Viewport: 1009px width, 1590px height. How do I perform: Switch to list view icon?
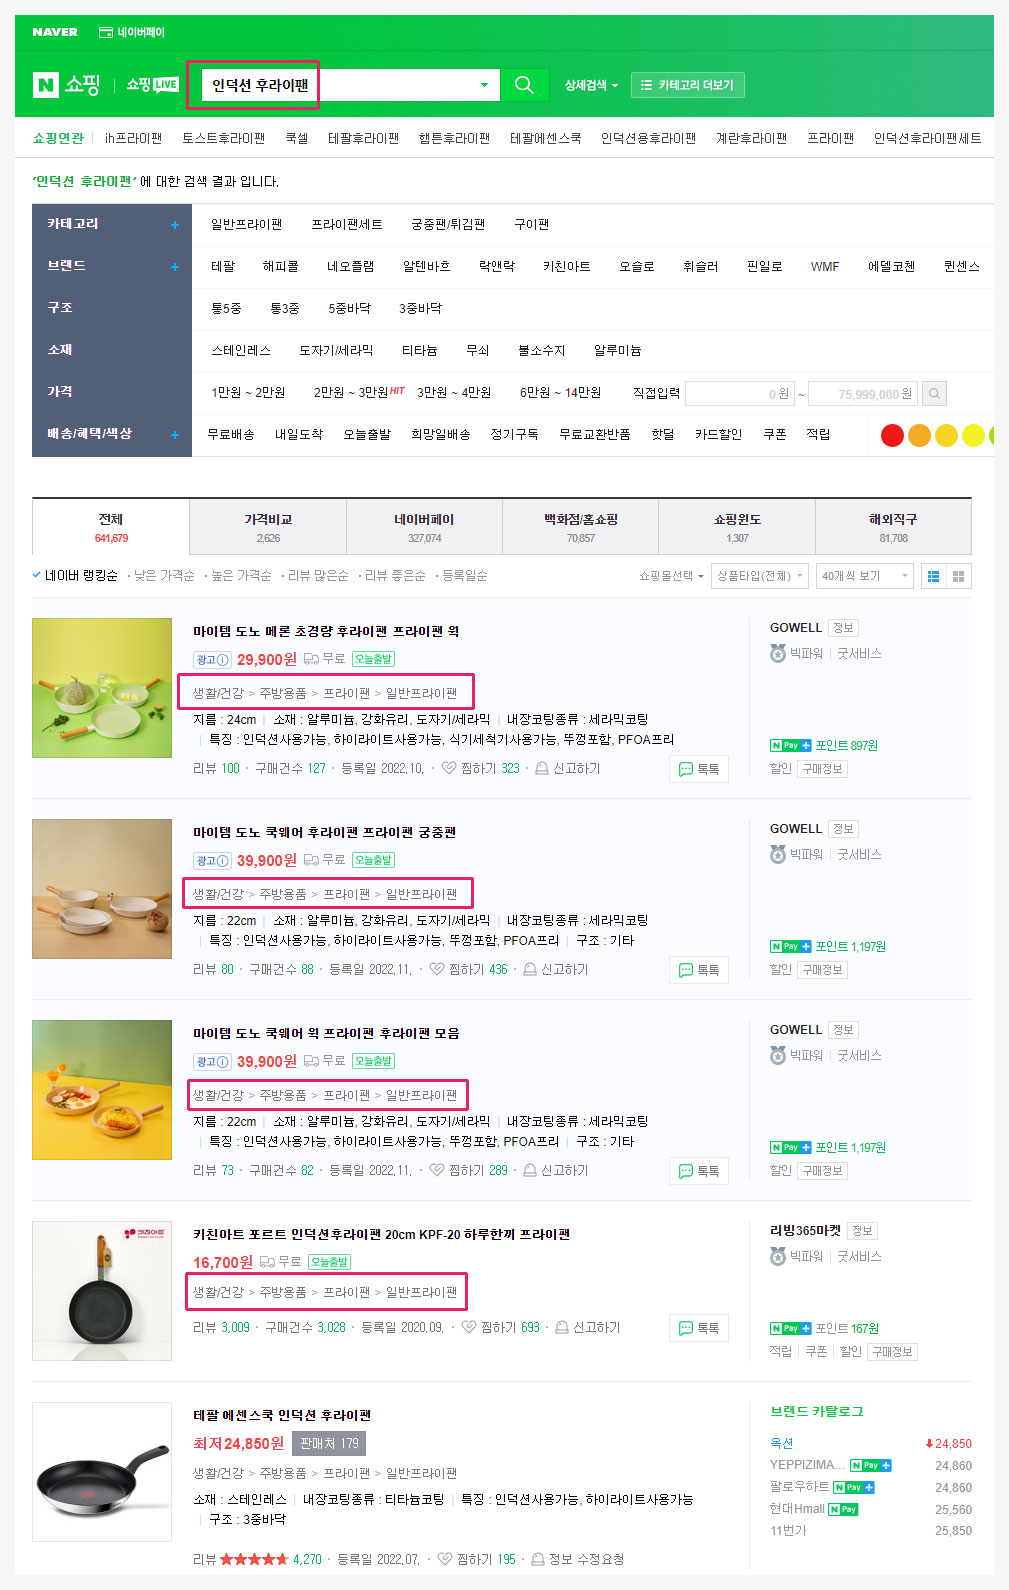[x=933, y=576]
